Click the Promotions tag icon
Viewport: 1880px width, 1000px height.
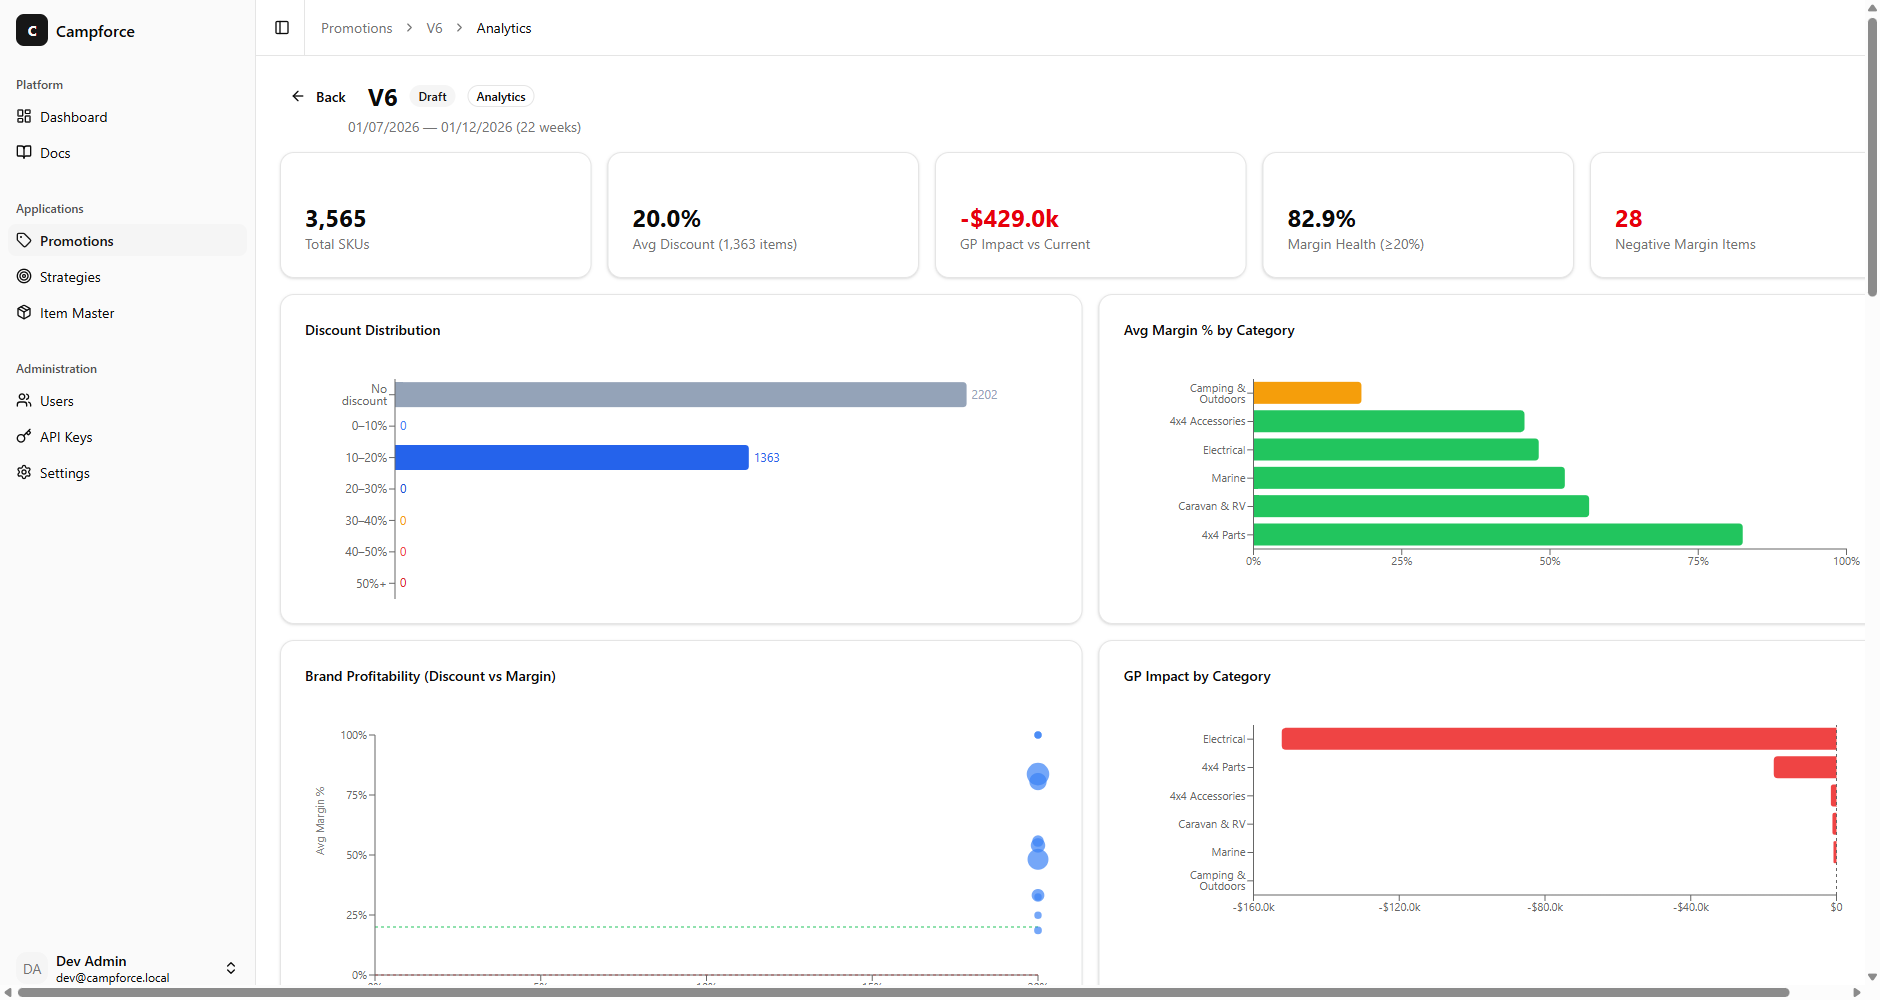coord(24,240)
